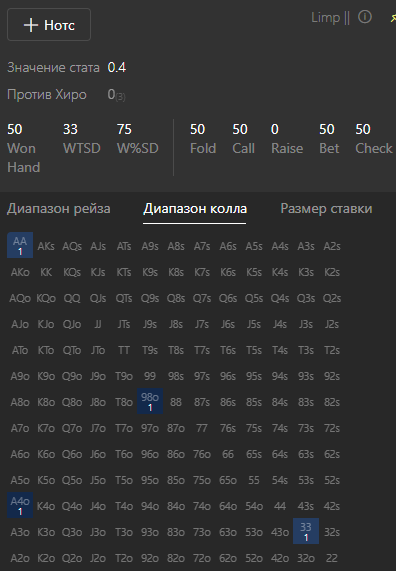The height and width of the screenshot is (571, 396).
Task: Select the highlighted AA hand cell
Action: point(20,245)
